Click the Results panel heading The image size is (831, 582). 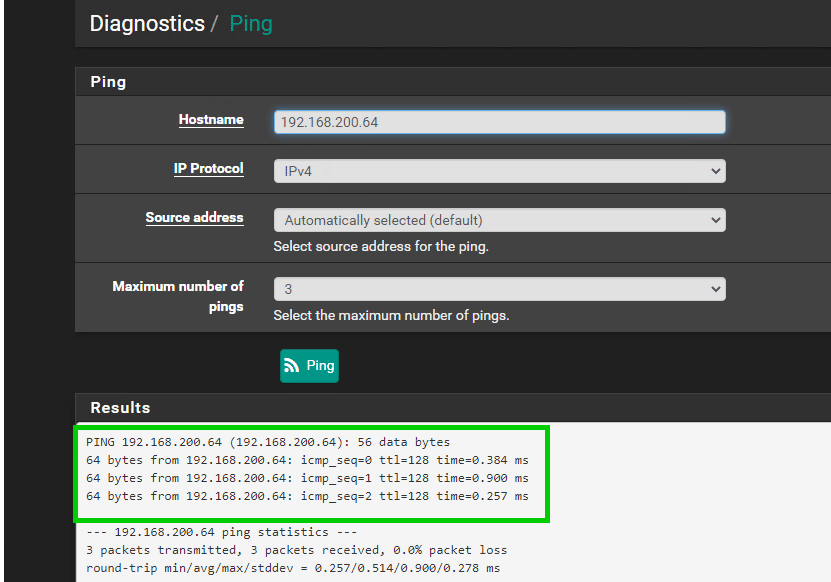click(120, 408)
